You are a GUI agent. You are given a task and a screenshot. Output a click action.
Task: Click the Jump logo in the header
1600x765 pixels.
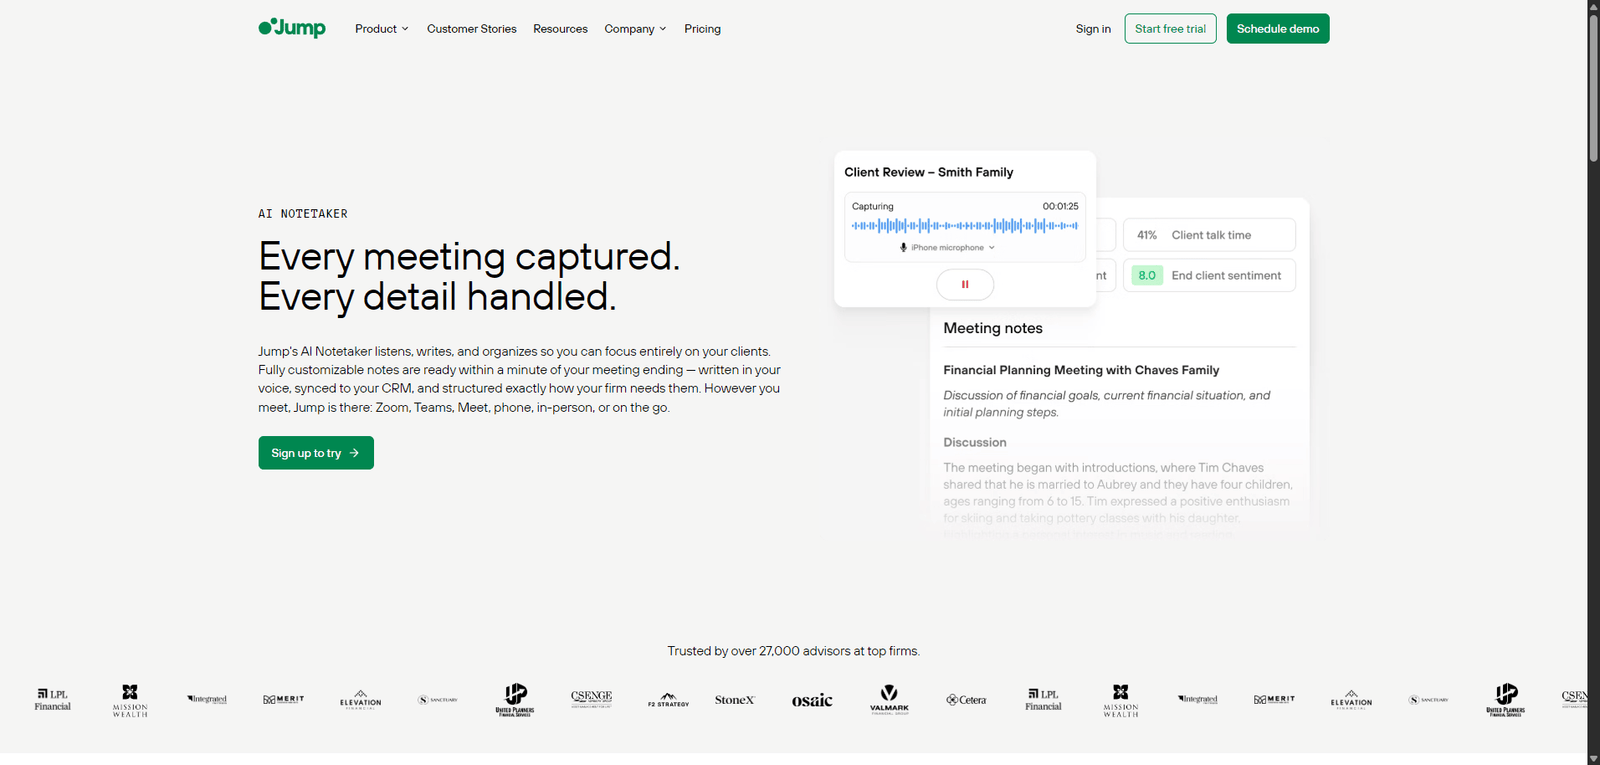(292, 28)
